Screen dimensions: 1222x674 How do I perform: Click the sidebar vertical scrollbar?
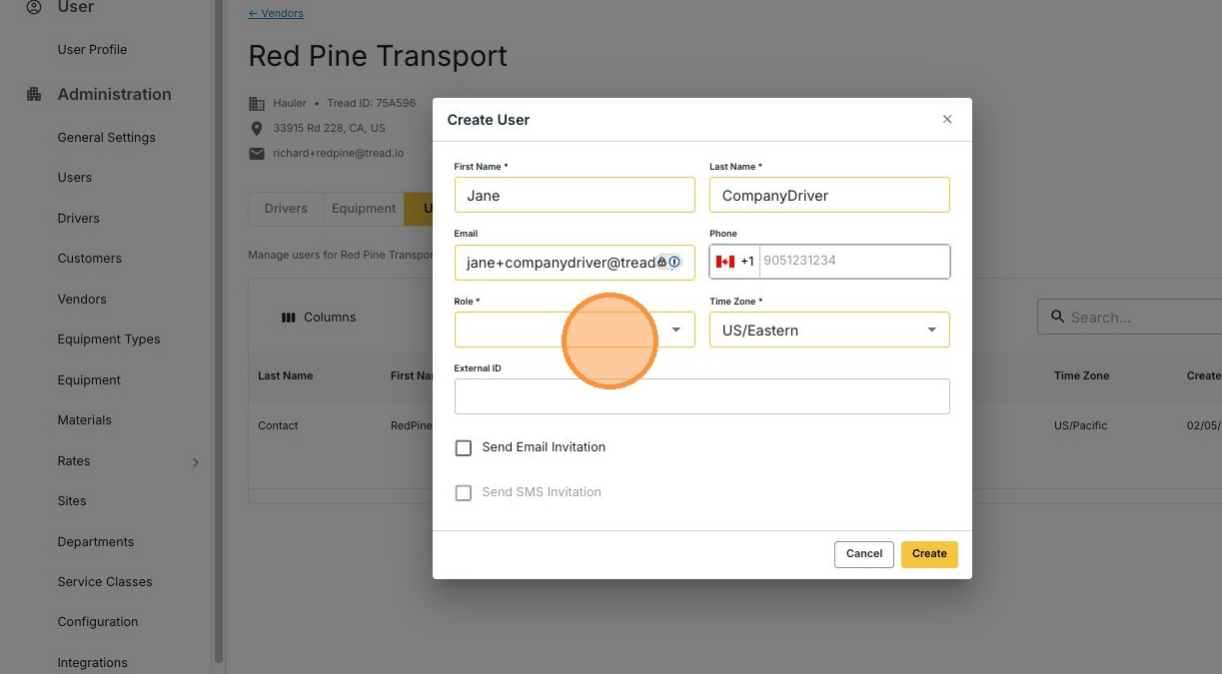[218, 330]
